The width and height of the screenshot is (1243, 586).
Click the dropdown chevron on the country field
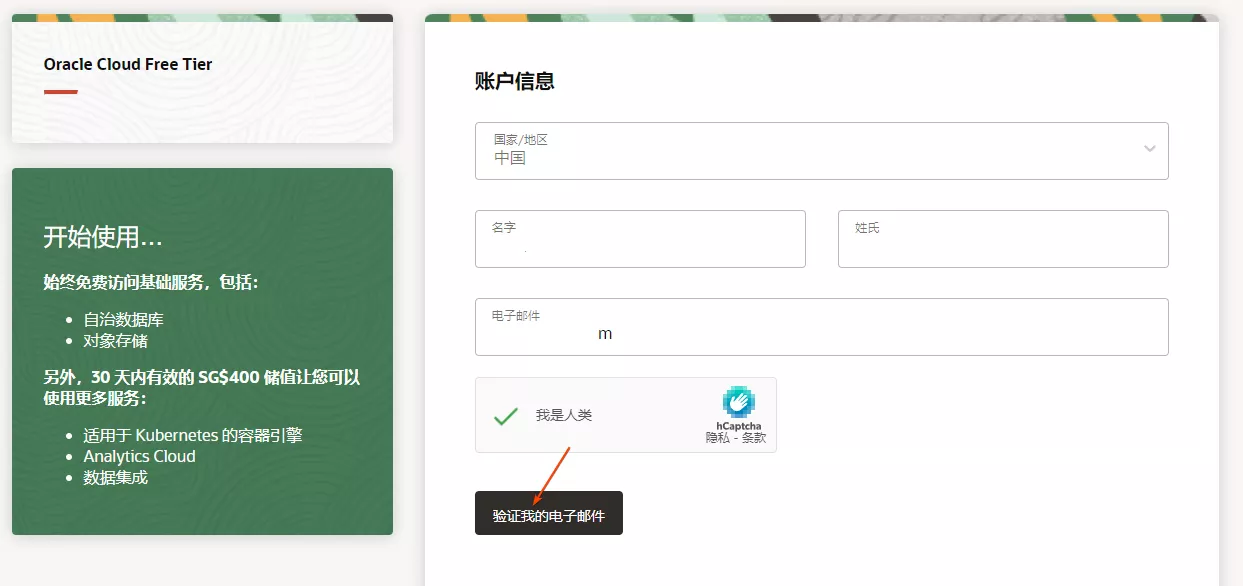1148,150
